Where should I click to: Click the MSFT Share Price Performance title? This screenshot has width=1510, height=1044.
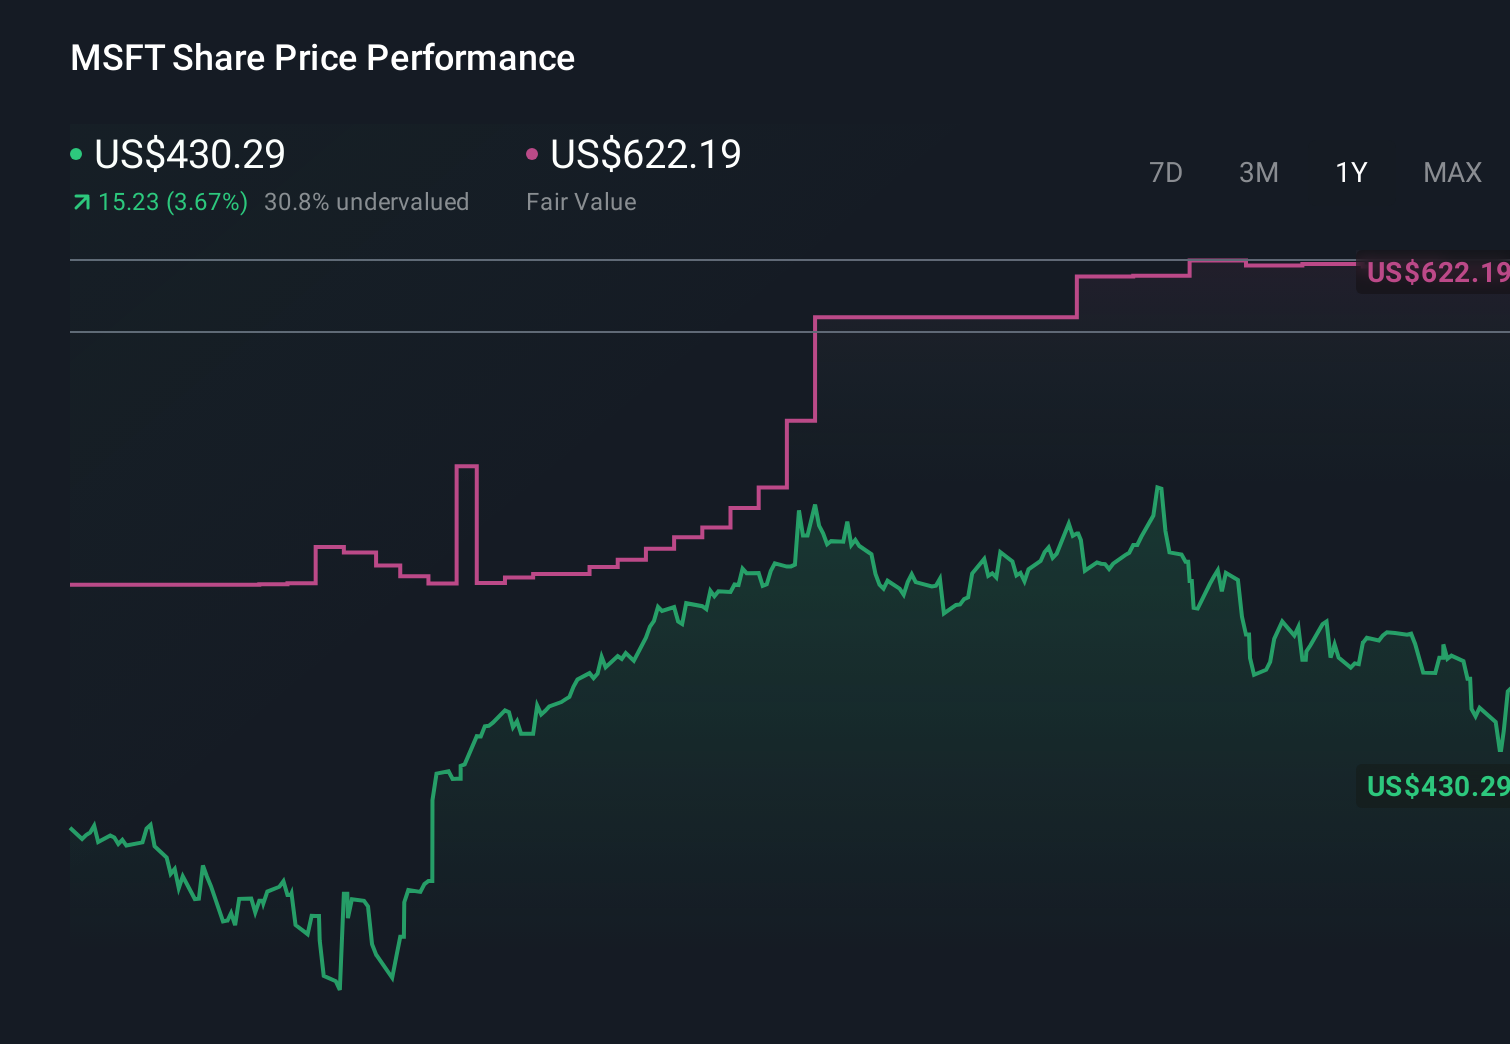[322, 58]
